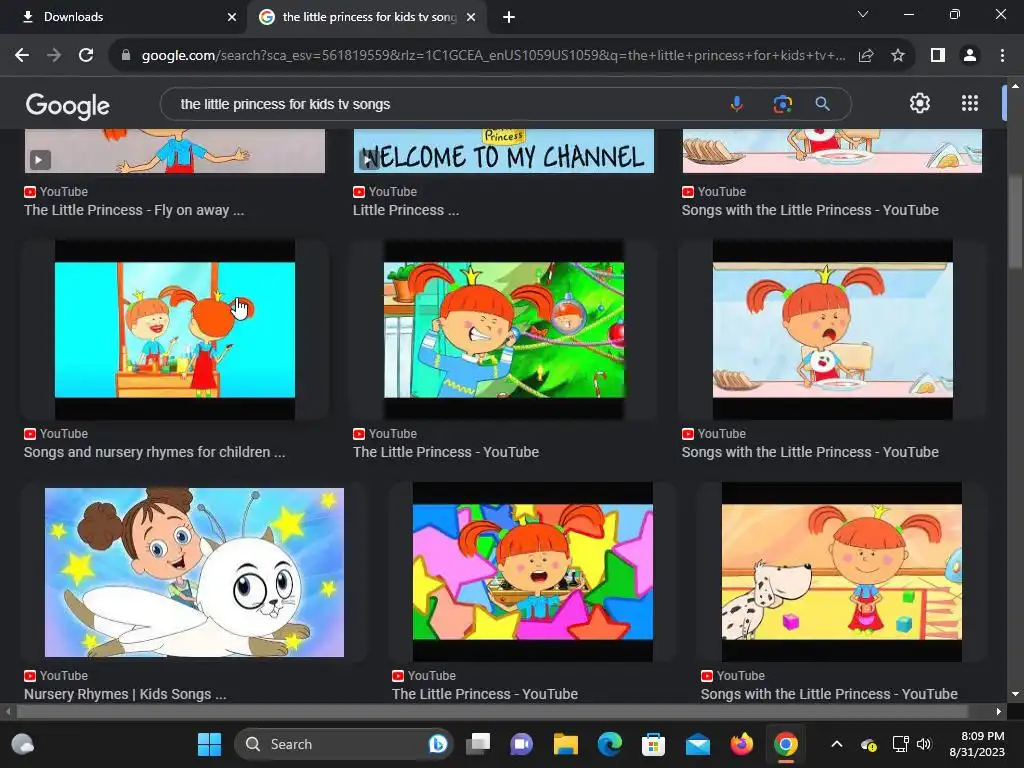Open 'Songs and nursery rhymes for children' link
Viewport: 1024px width, 768px height.
point(154,452)
